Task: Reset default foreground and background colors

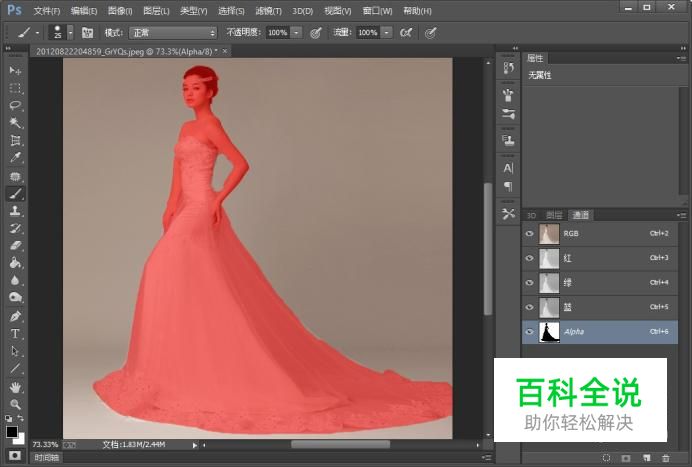Action: (8, 418)
